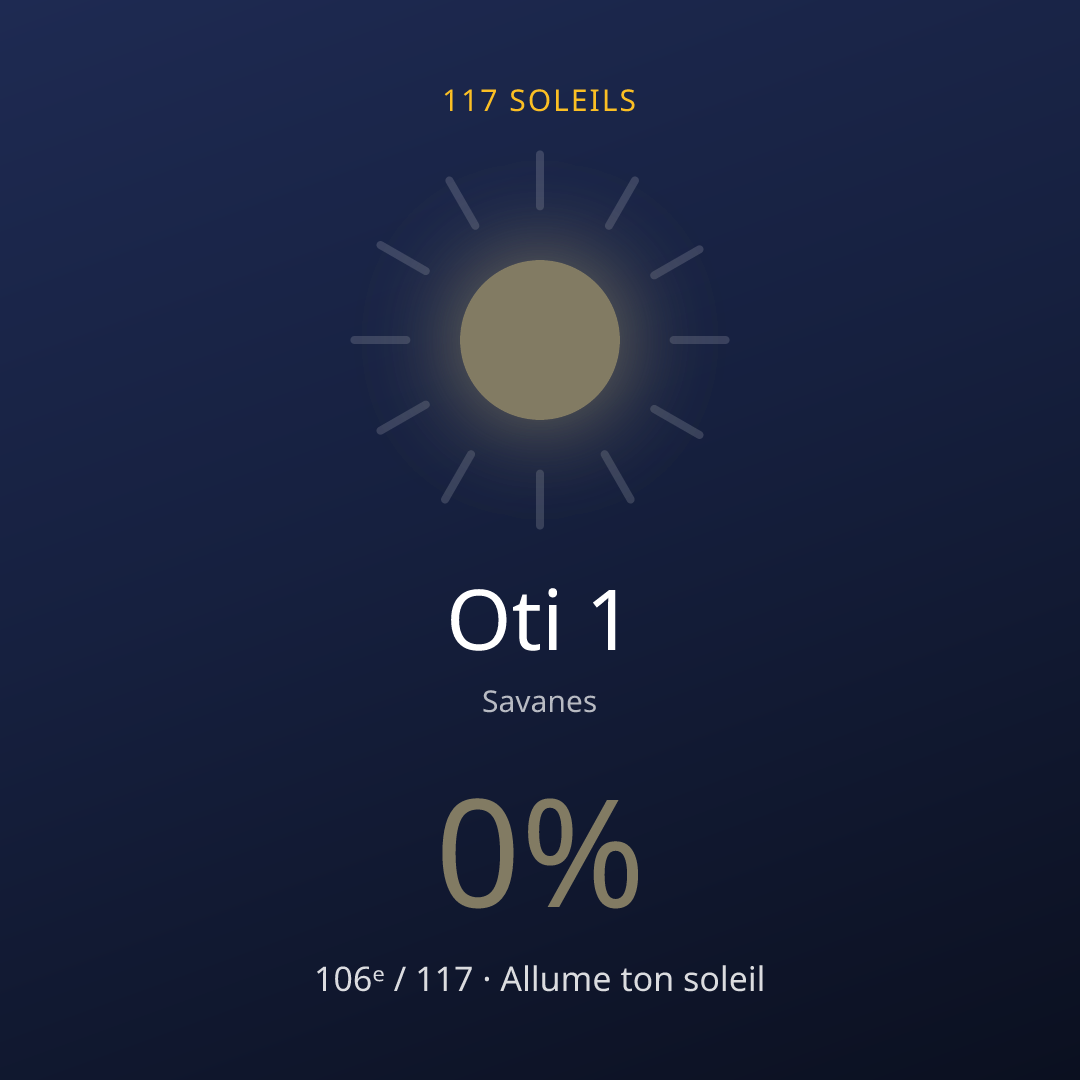Click the sun ray at ten o'clock
This screenshot has width=1080, height=1080.
tap(403, 258)
